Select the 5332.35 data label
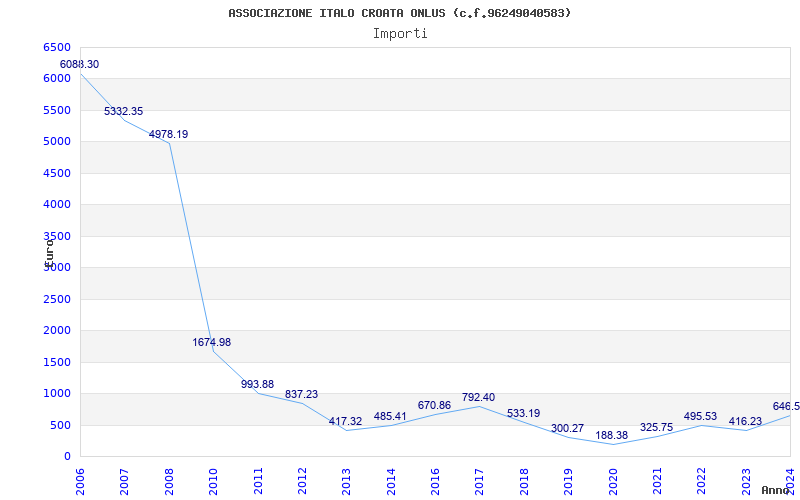800x500 pixels. [x=123, y=111]
